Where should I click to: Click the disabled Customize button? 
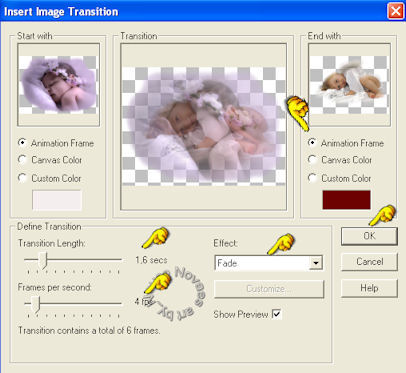tap(269, 289)
